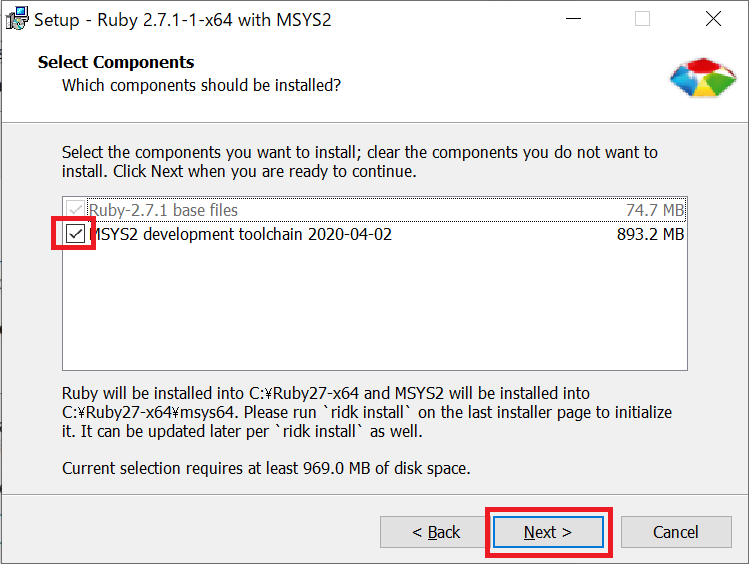749x564 pixels.
Task: Select the Ruby-2.7.1 base files label
Action: point(163,210)
